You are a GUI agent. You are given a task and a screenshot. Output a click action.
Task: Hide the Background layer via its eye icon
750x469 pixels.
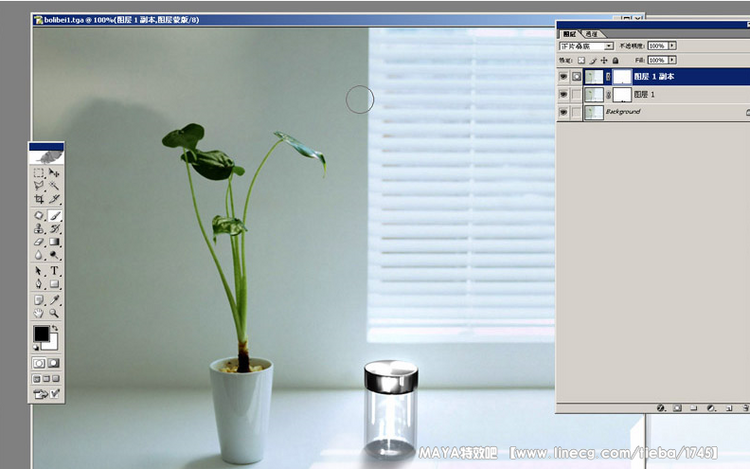coord(564,113)
